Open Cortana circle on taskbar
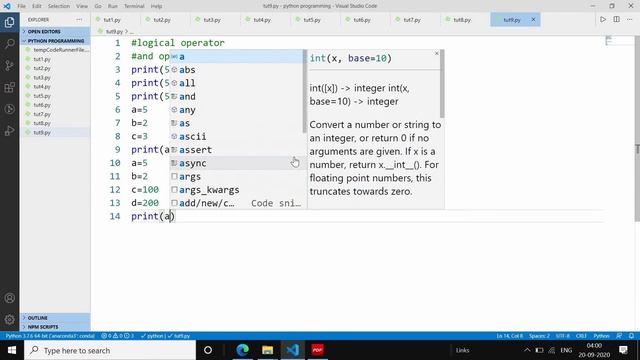The height and width of the screenshot is (360, 640). [208, 350]
